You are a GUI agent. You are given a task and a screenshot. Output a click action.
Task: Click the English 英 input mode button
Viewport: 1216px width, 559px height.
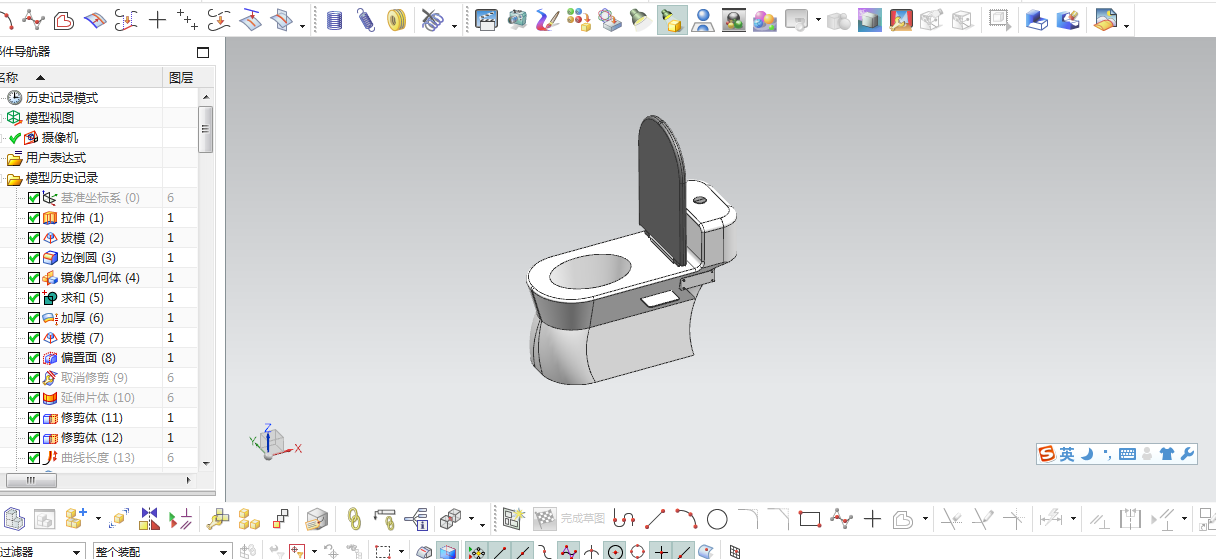(x=1067, y=454)
